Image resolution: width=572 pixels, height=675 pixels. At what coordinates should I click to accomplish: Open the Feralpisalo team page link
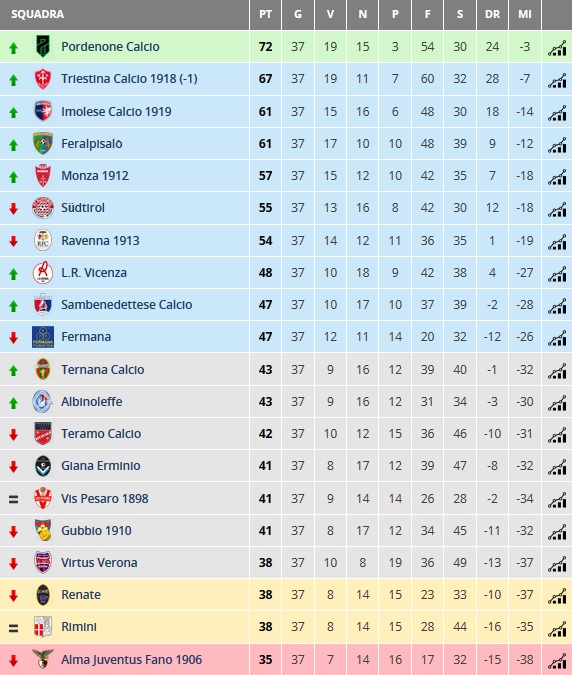click(x=92, y=144)
